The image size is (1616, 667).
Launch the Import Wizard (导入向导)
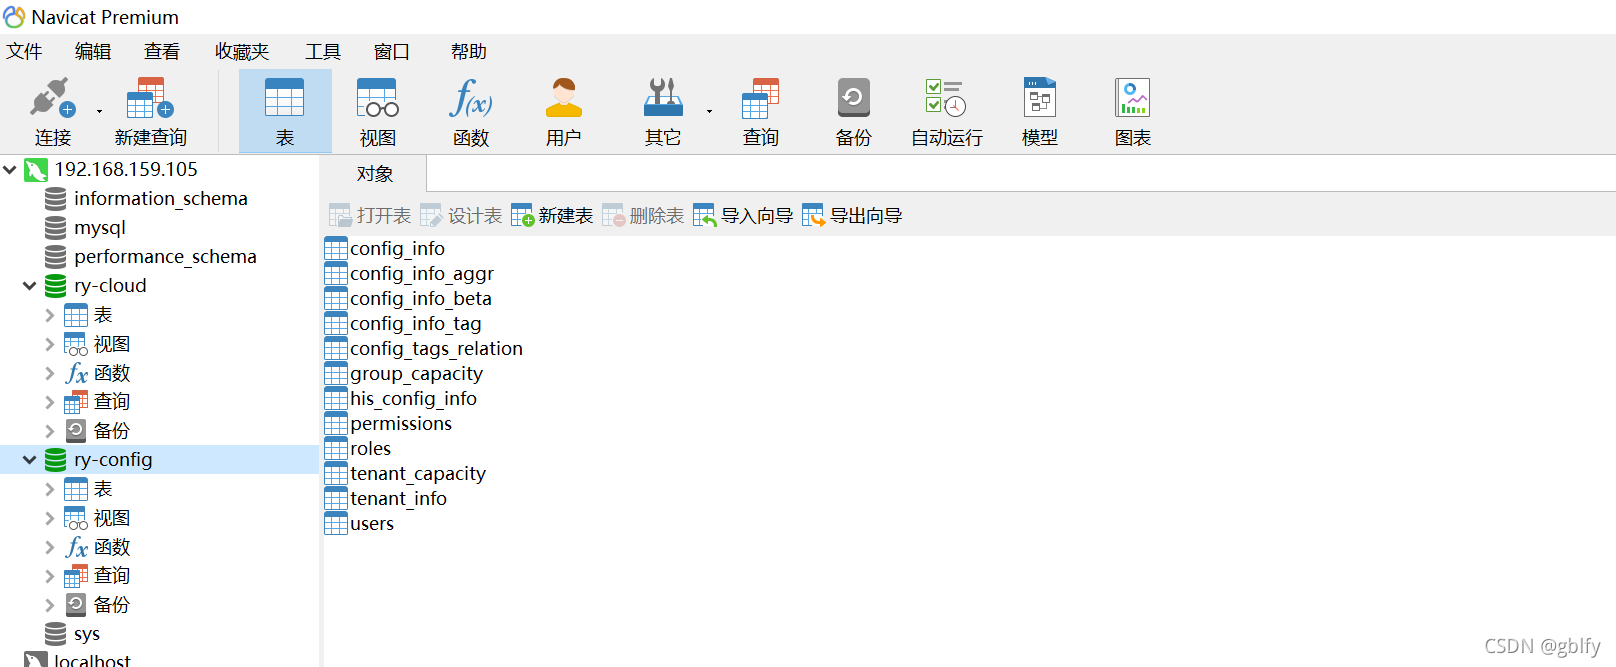pos(743,215)
